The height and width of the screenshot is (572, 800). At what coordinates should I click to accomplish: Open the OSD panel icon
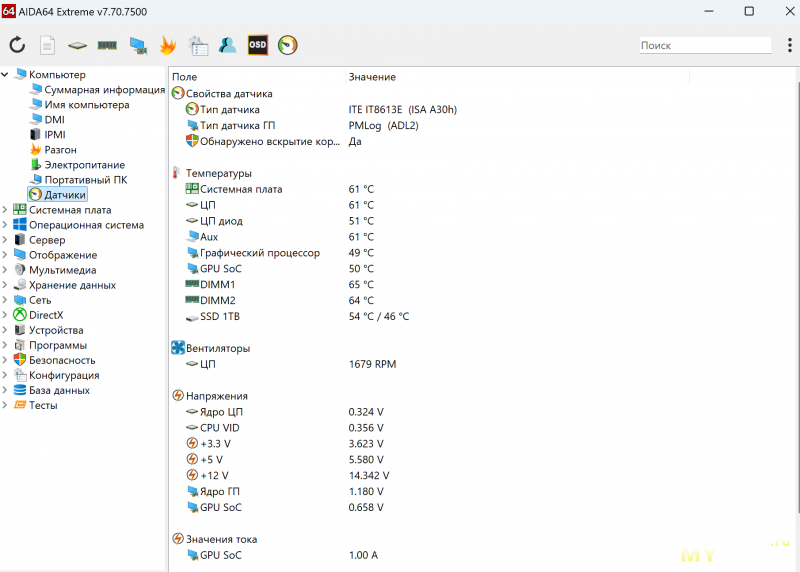[258, 45]
